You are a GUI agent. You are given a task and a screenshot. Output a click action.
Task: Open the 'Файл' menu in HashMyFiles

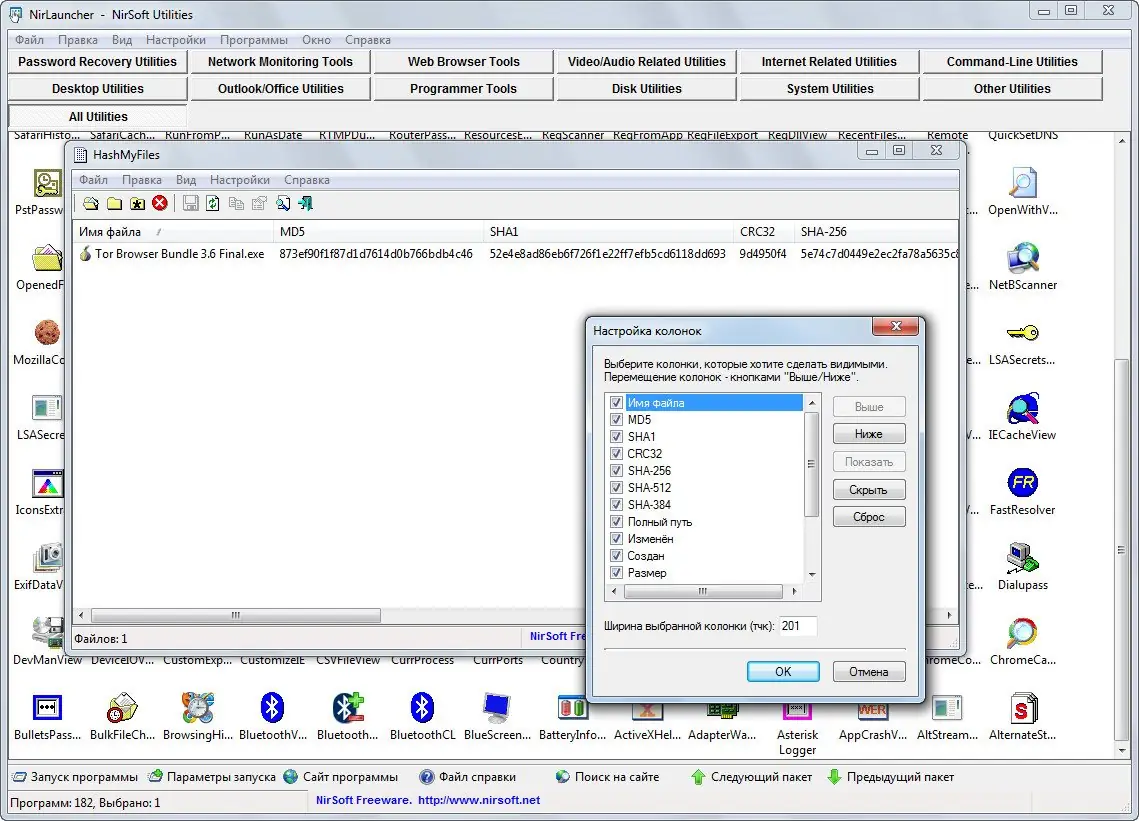93,179
